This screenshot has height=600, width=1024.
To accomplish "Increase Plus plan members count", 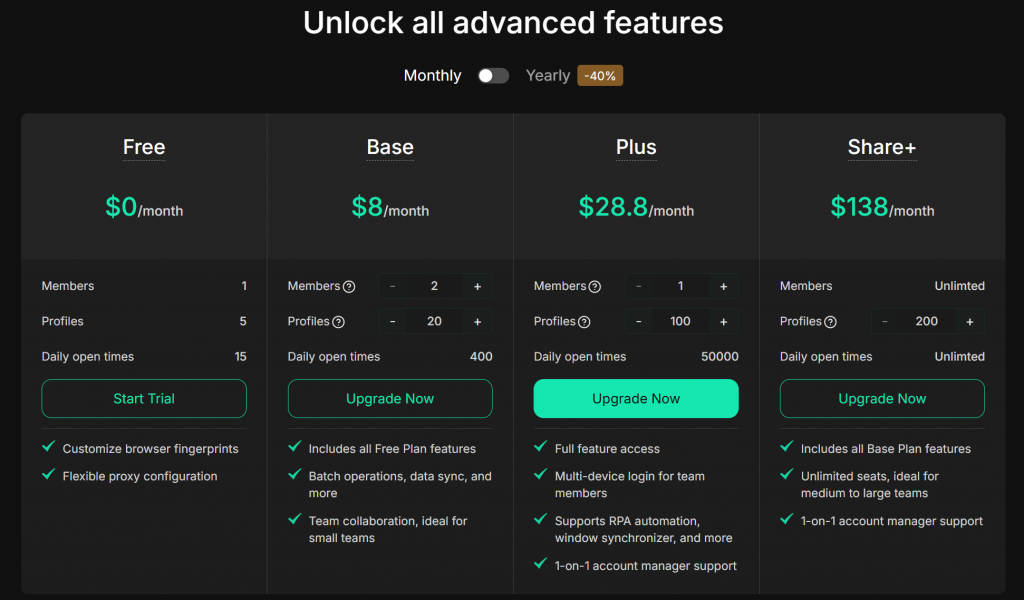I will point(723,287).
